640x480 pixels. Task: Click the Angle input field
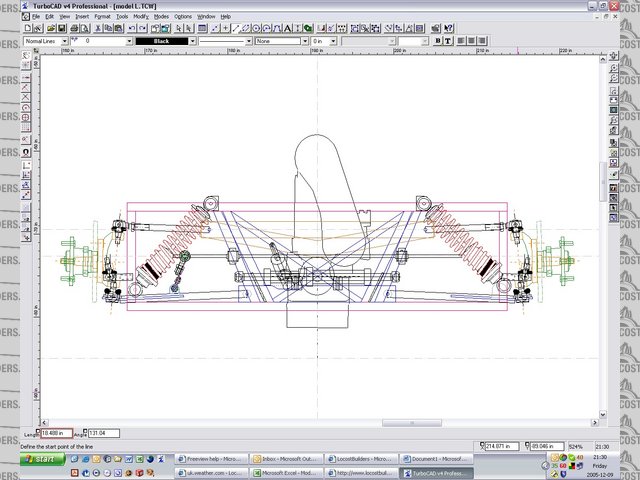click(104, 433)
